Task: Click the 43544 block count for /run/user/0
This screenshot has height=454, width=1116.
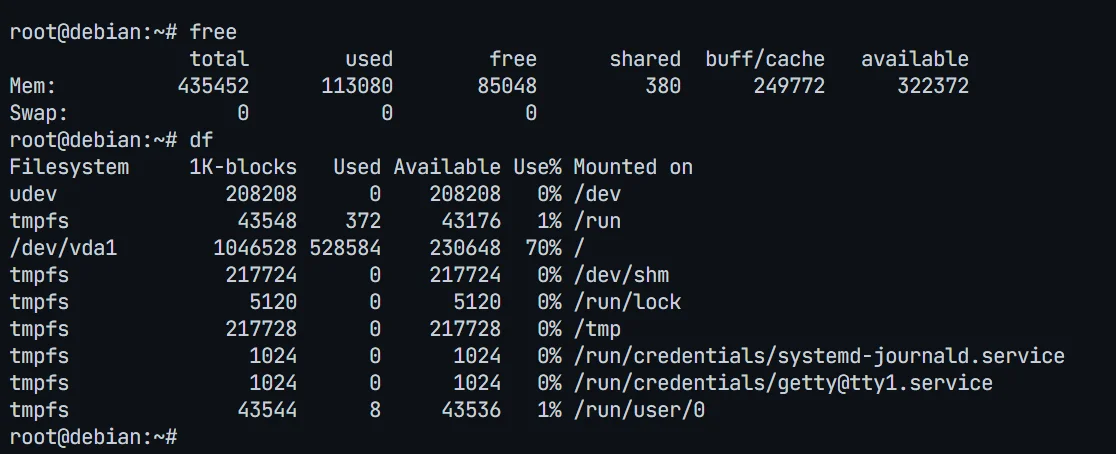Action: click(x=268, y=411)
